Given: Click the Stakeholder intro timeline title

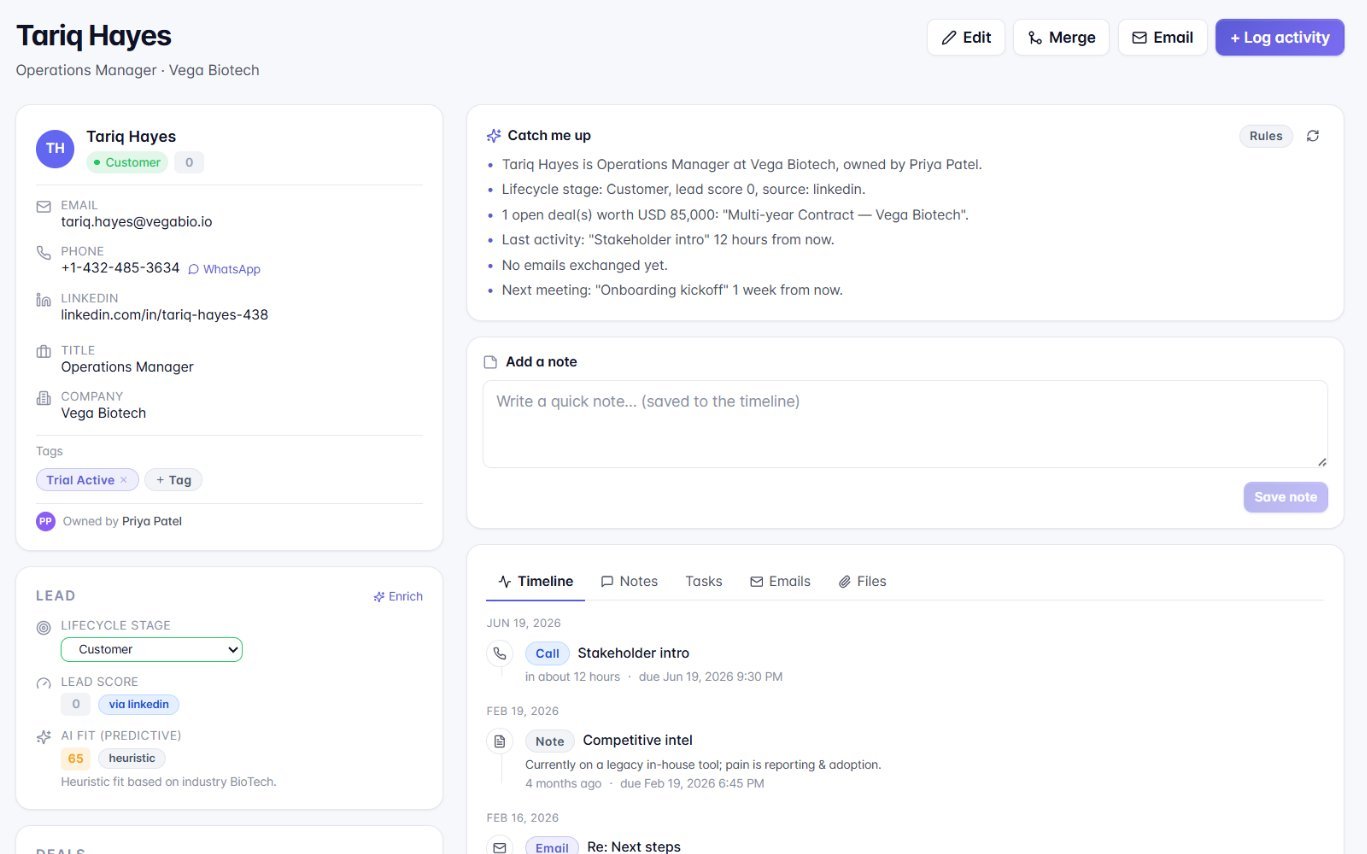Looking at the screenshot, I should (633, 654).
